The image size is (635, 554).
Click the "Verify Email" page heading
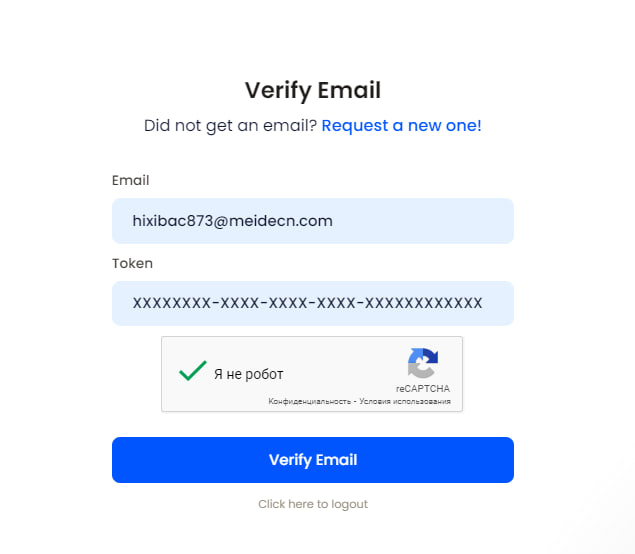pyautogui.click(x=313, y=90)
